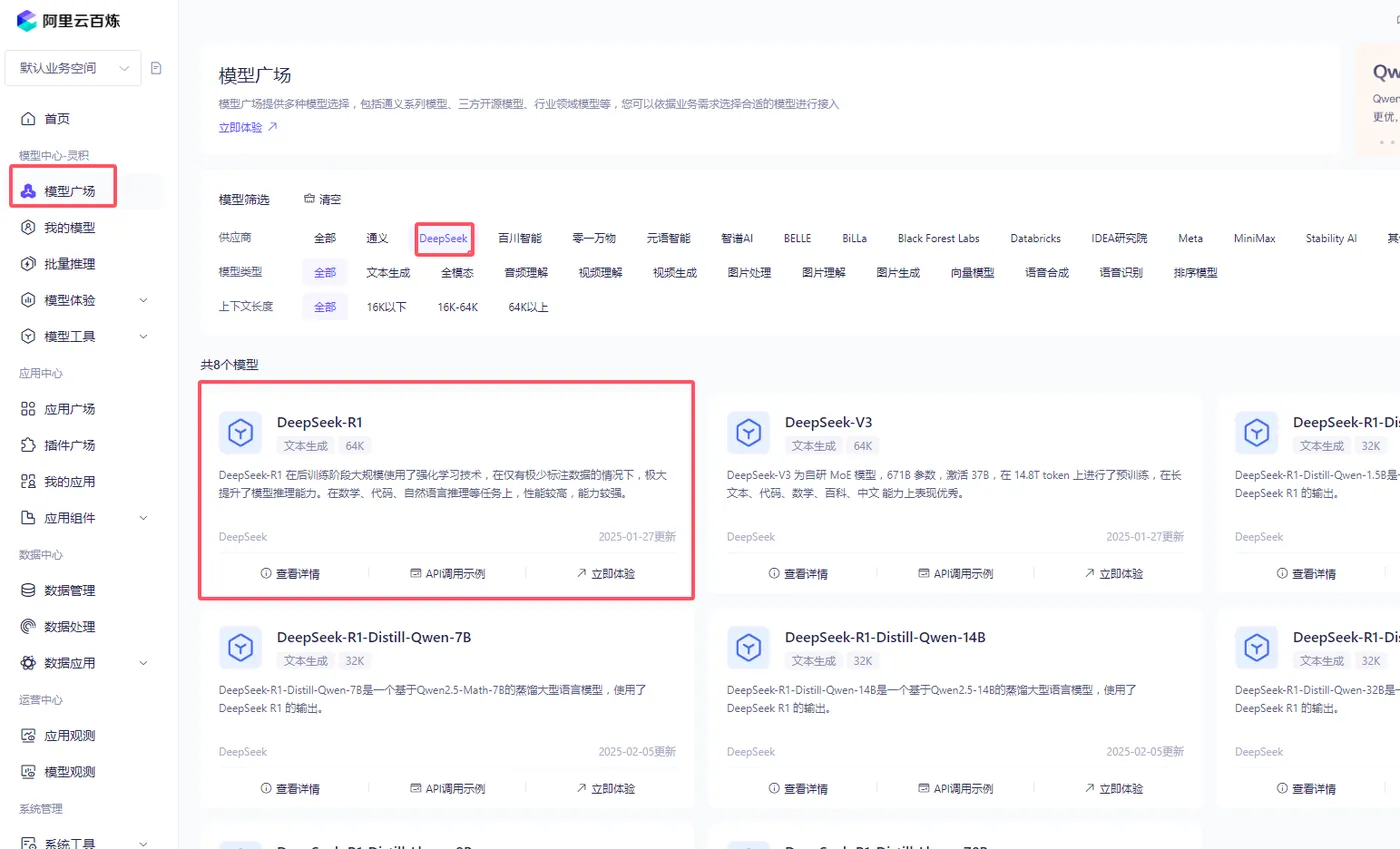Filter suppliers by Black Forest Labs

click(x=939, y=238)
